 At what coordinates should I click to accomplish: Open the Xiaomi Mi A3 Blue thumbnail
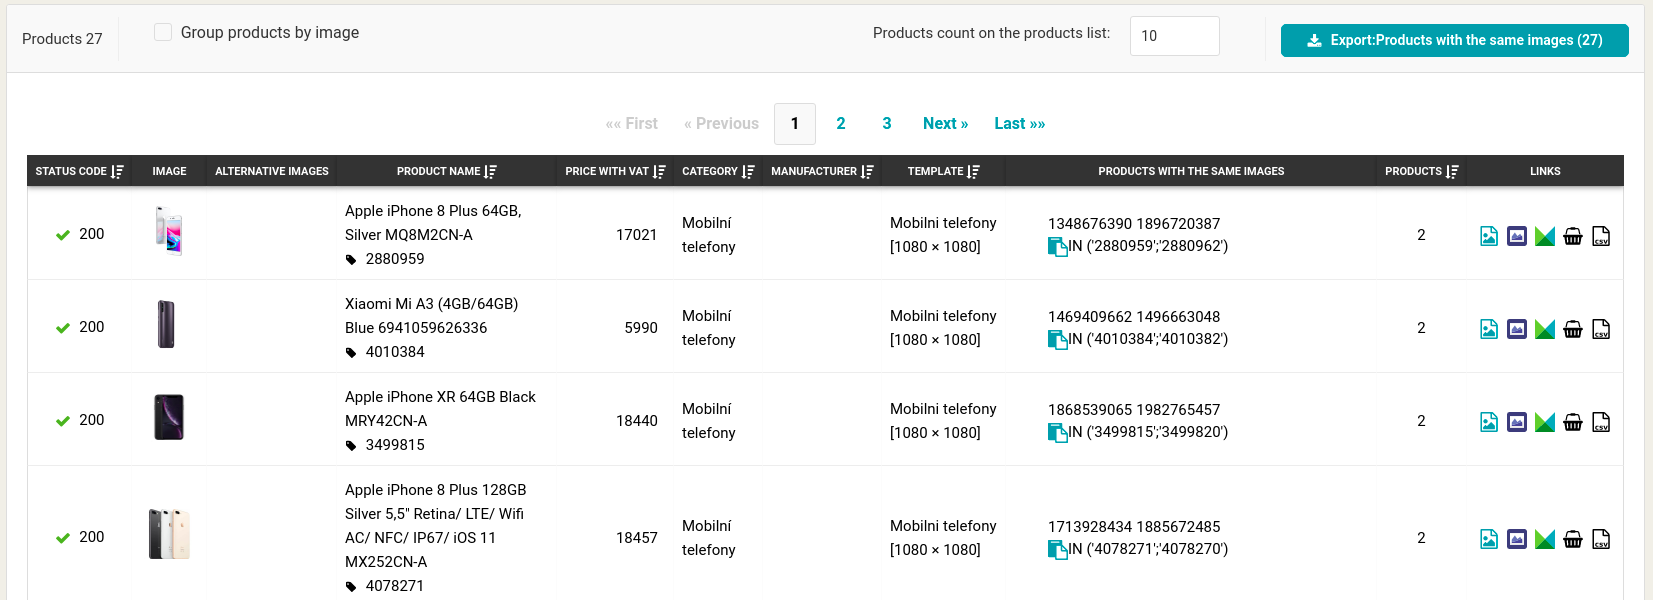[x=167, y=324]
